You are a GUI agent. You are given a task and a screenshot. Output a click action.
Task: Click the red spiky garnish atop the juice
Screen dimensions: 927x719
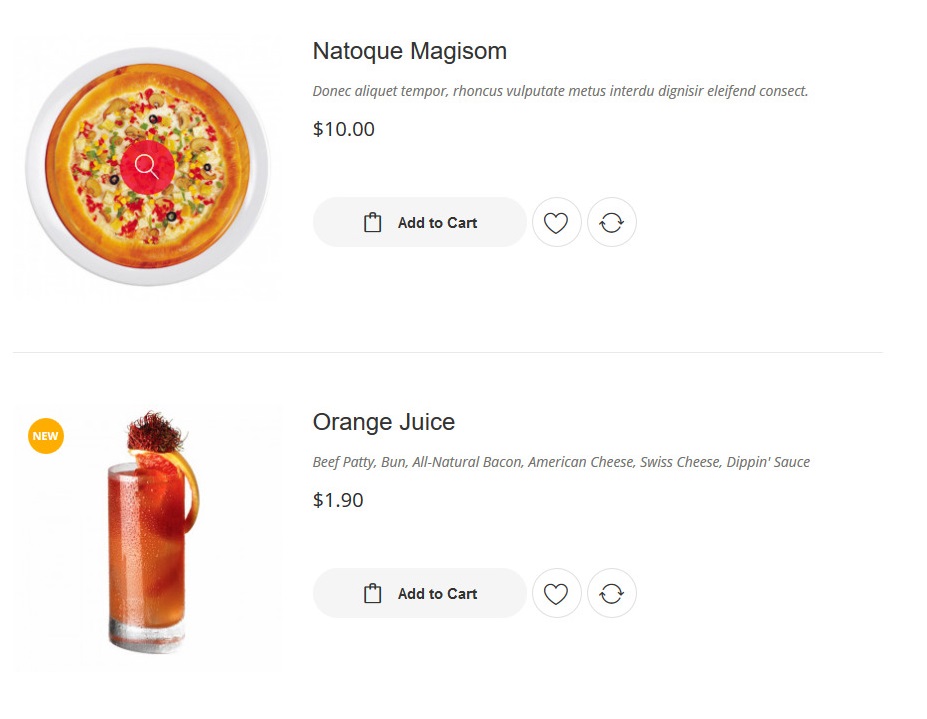pyautogui.click(x=155, y=431)
